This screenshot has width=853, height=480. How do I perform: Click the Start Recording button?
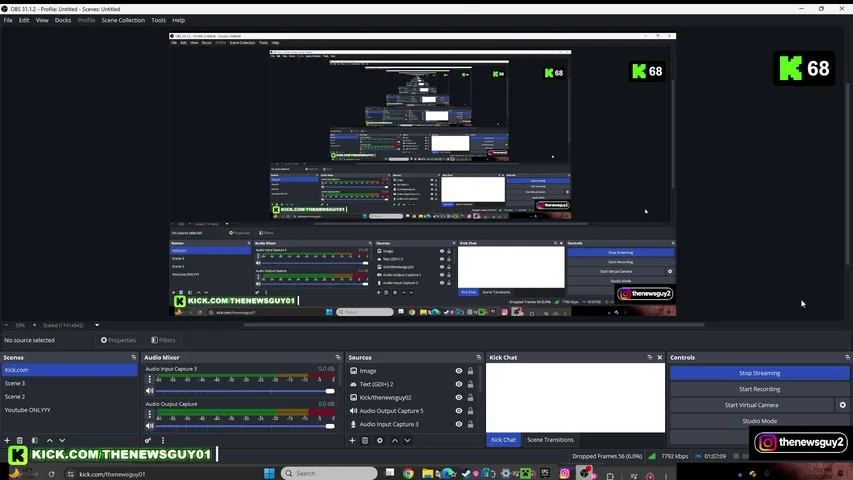[x=759, y=389]
